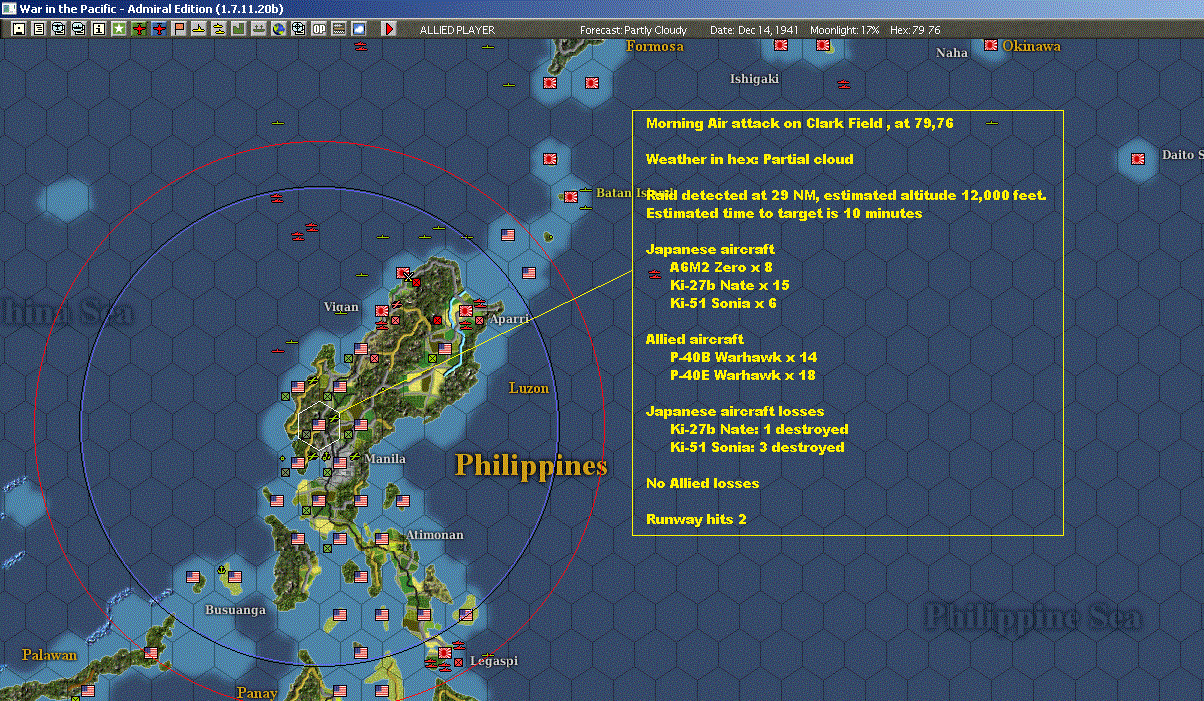Click the 'Hex: 79 76' status text

pos(914,30)
